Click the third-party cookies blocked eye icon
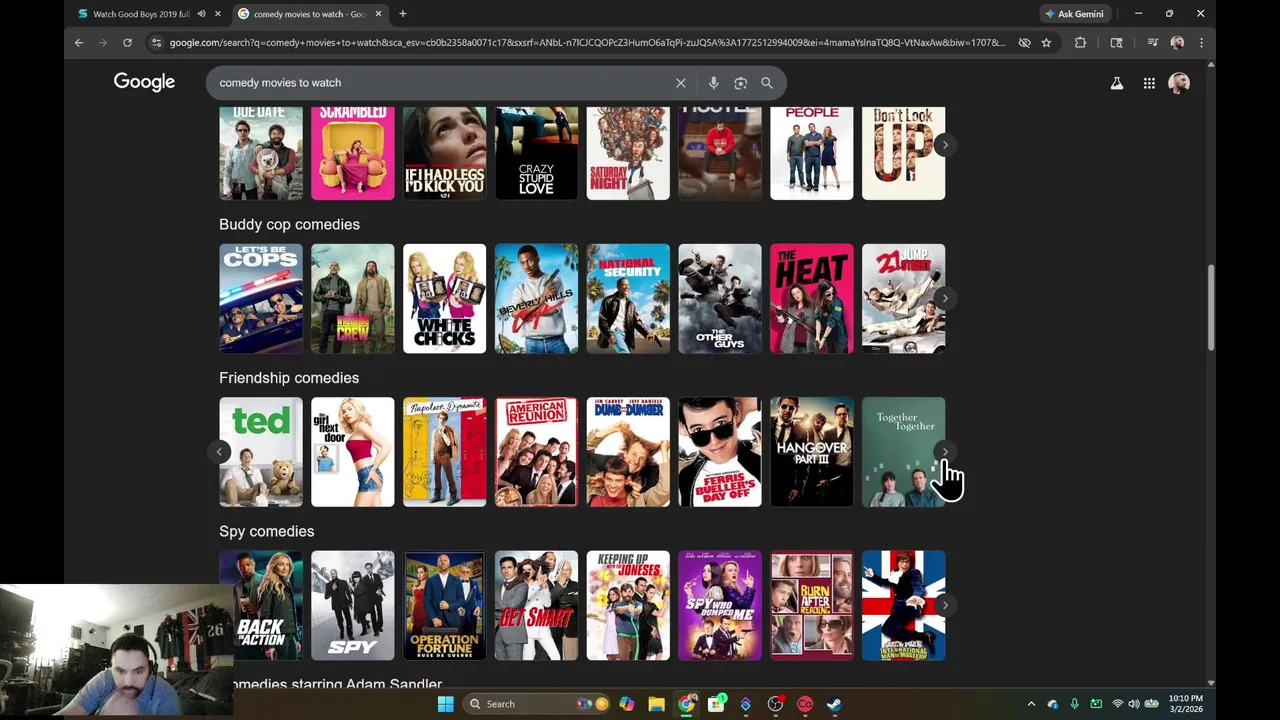This screenshot has height=720, width=1280. pyautogui.click(x=1024, y=43)
